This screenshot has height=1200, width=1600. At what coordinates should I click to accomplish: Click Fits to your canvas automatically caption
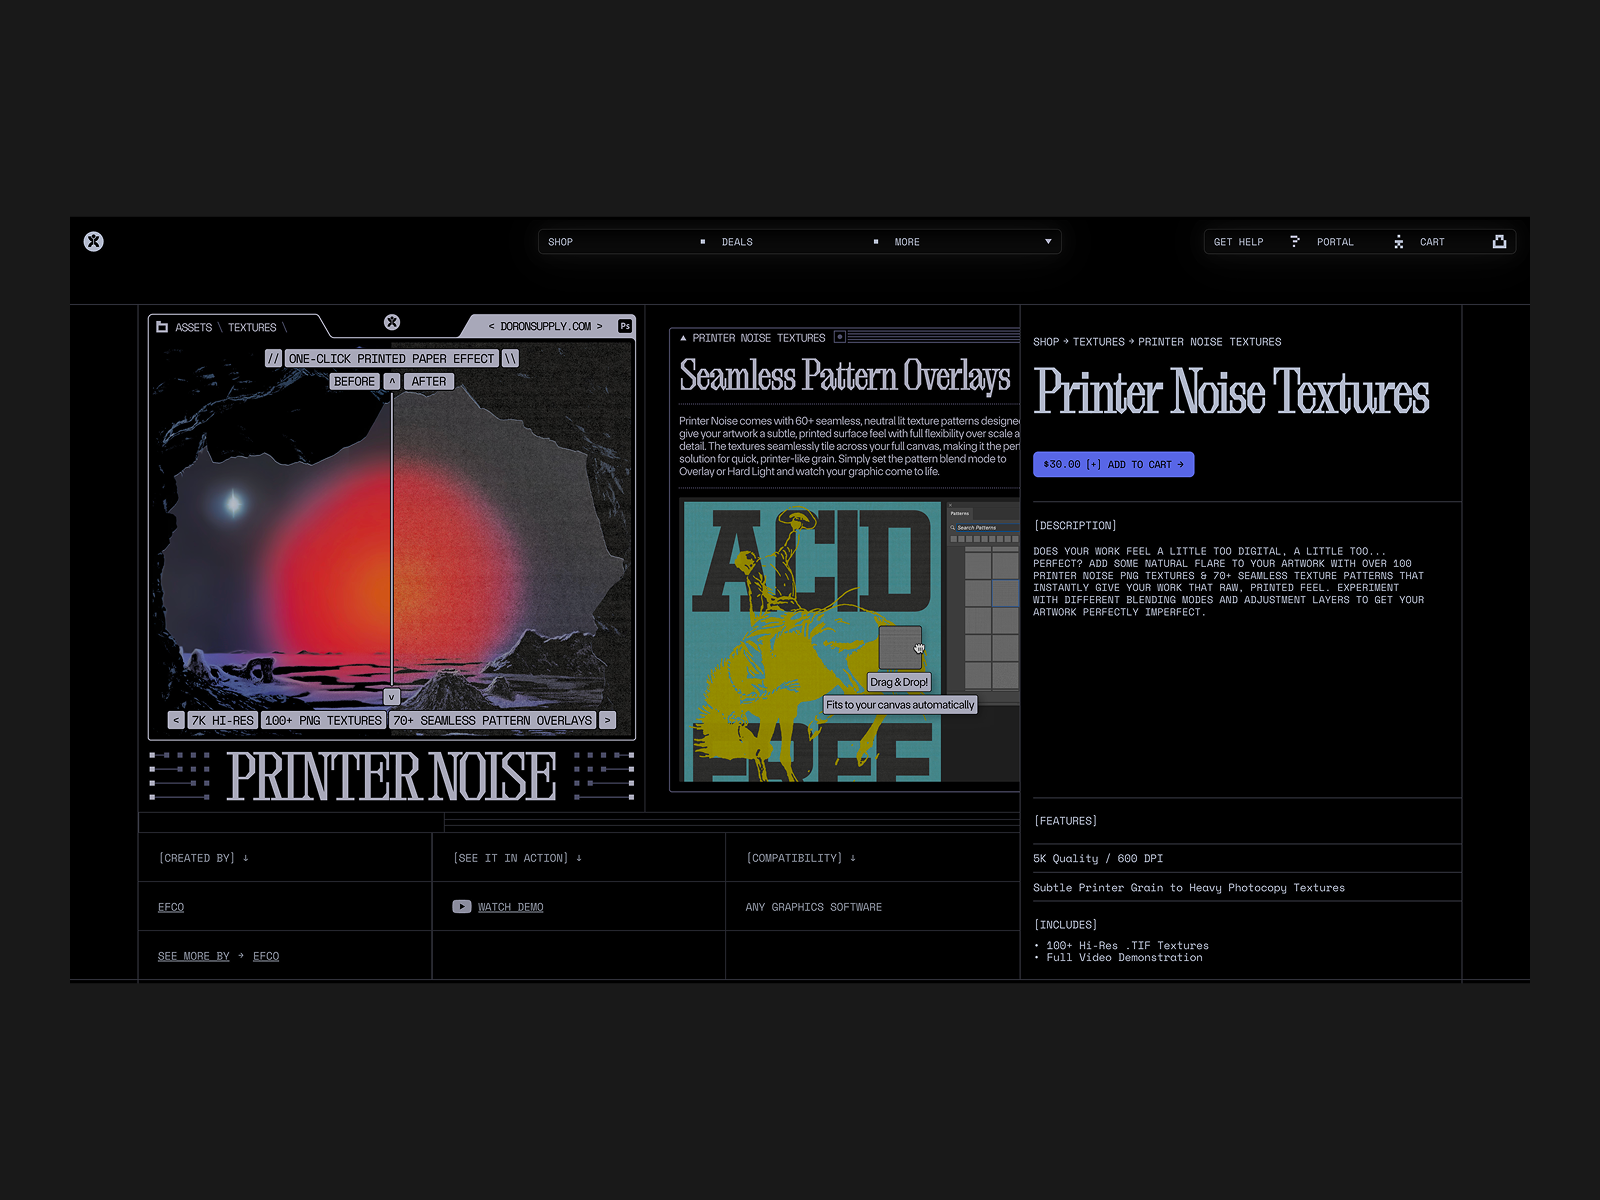900,705
